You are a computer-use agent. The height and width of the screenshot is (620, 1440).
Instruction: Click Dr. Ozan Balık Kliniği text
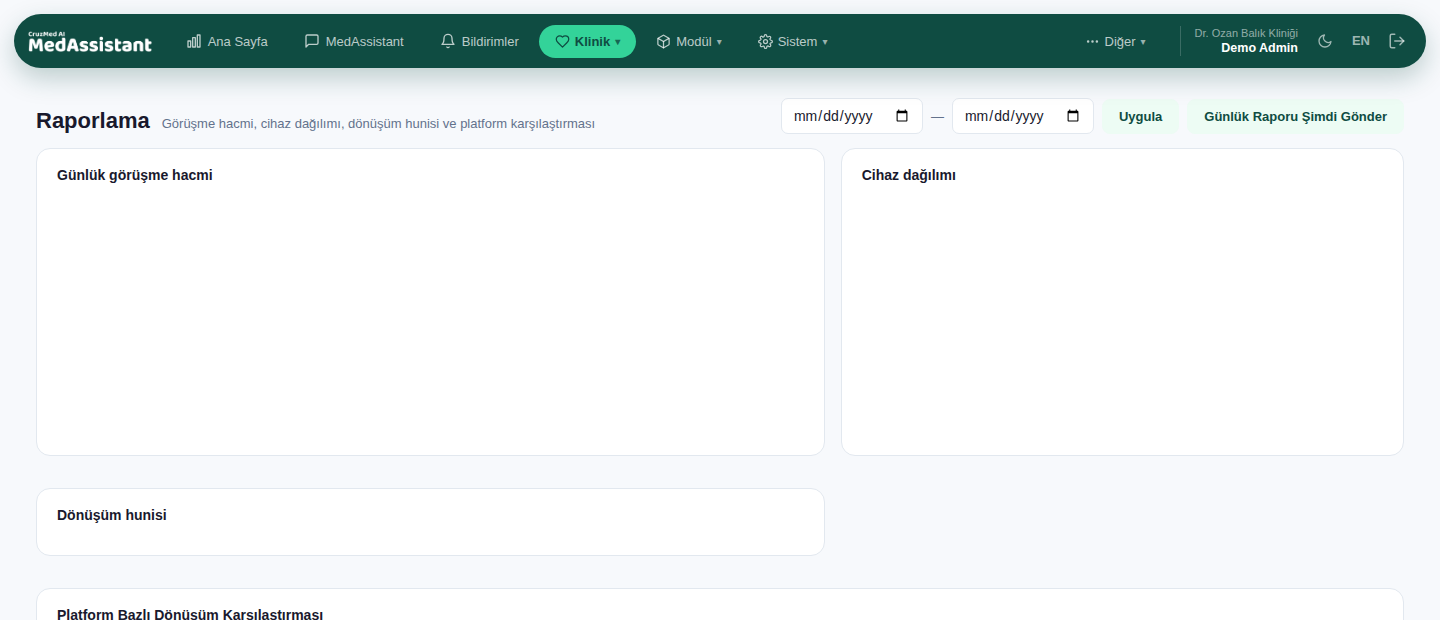pyautogui.click(x=1246, y=33)
